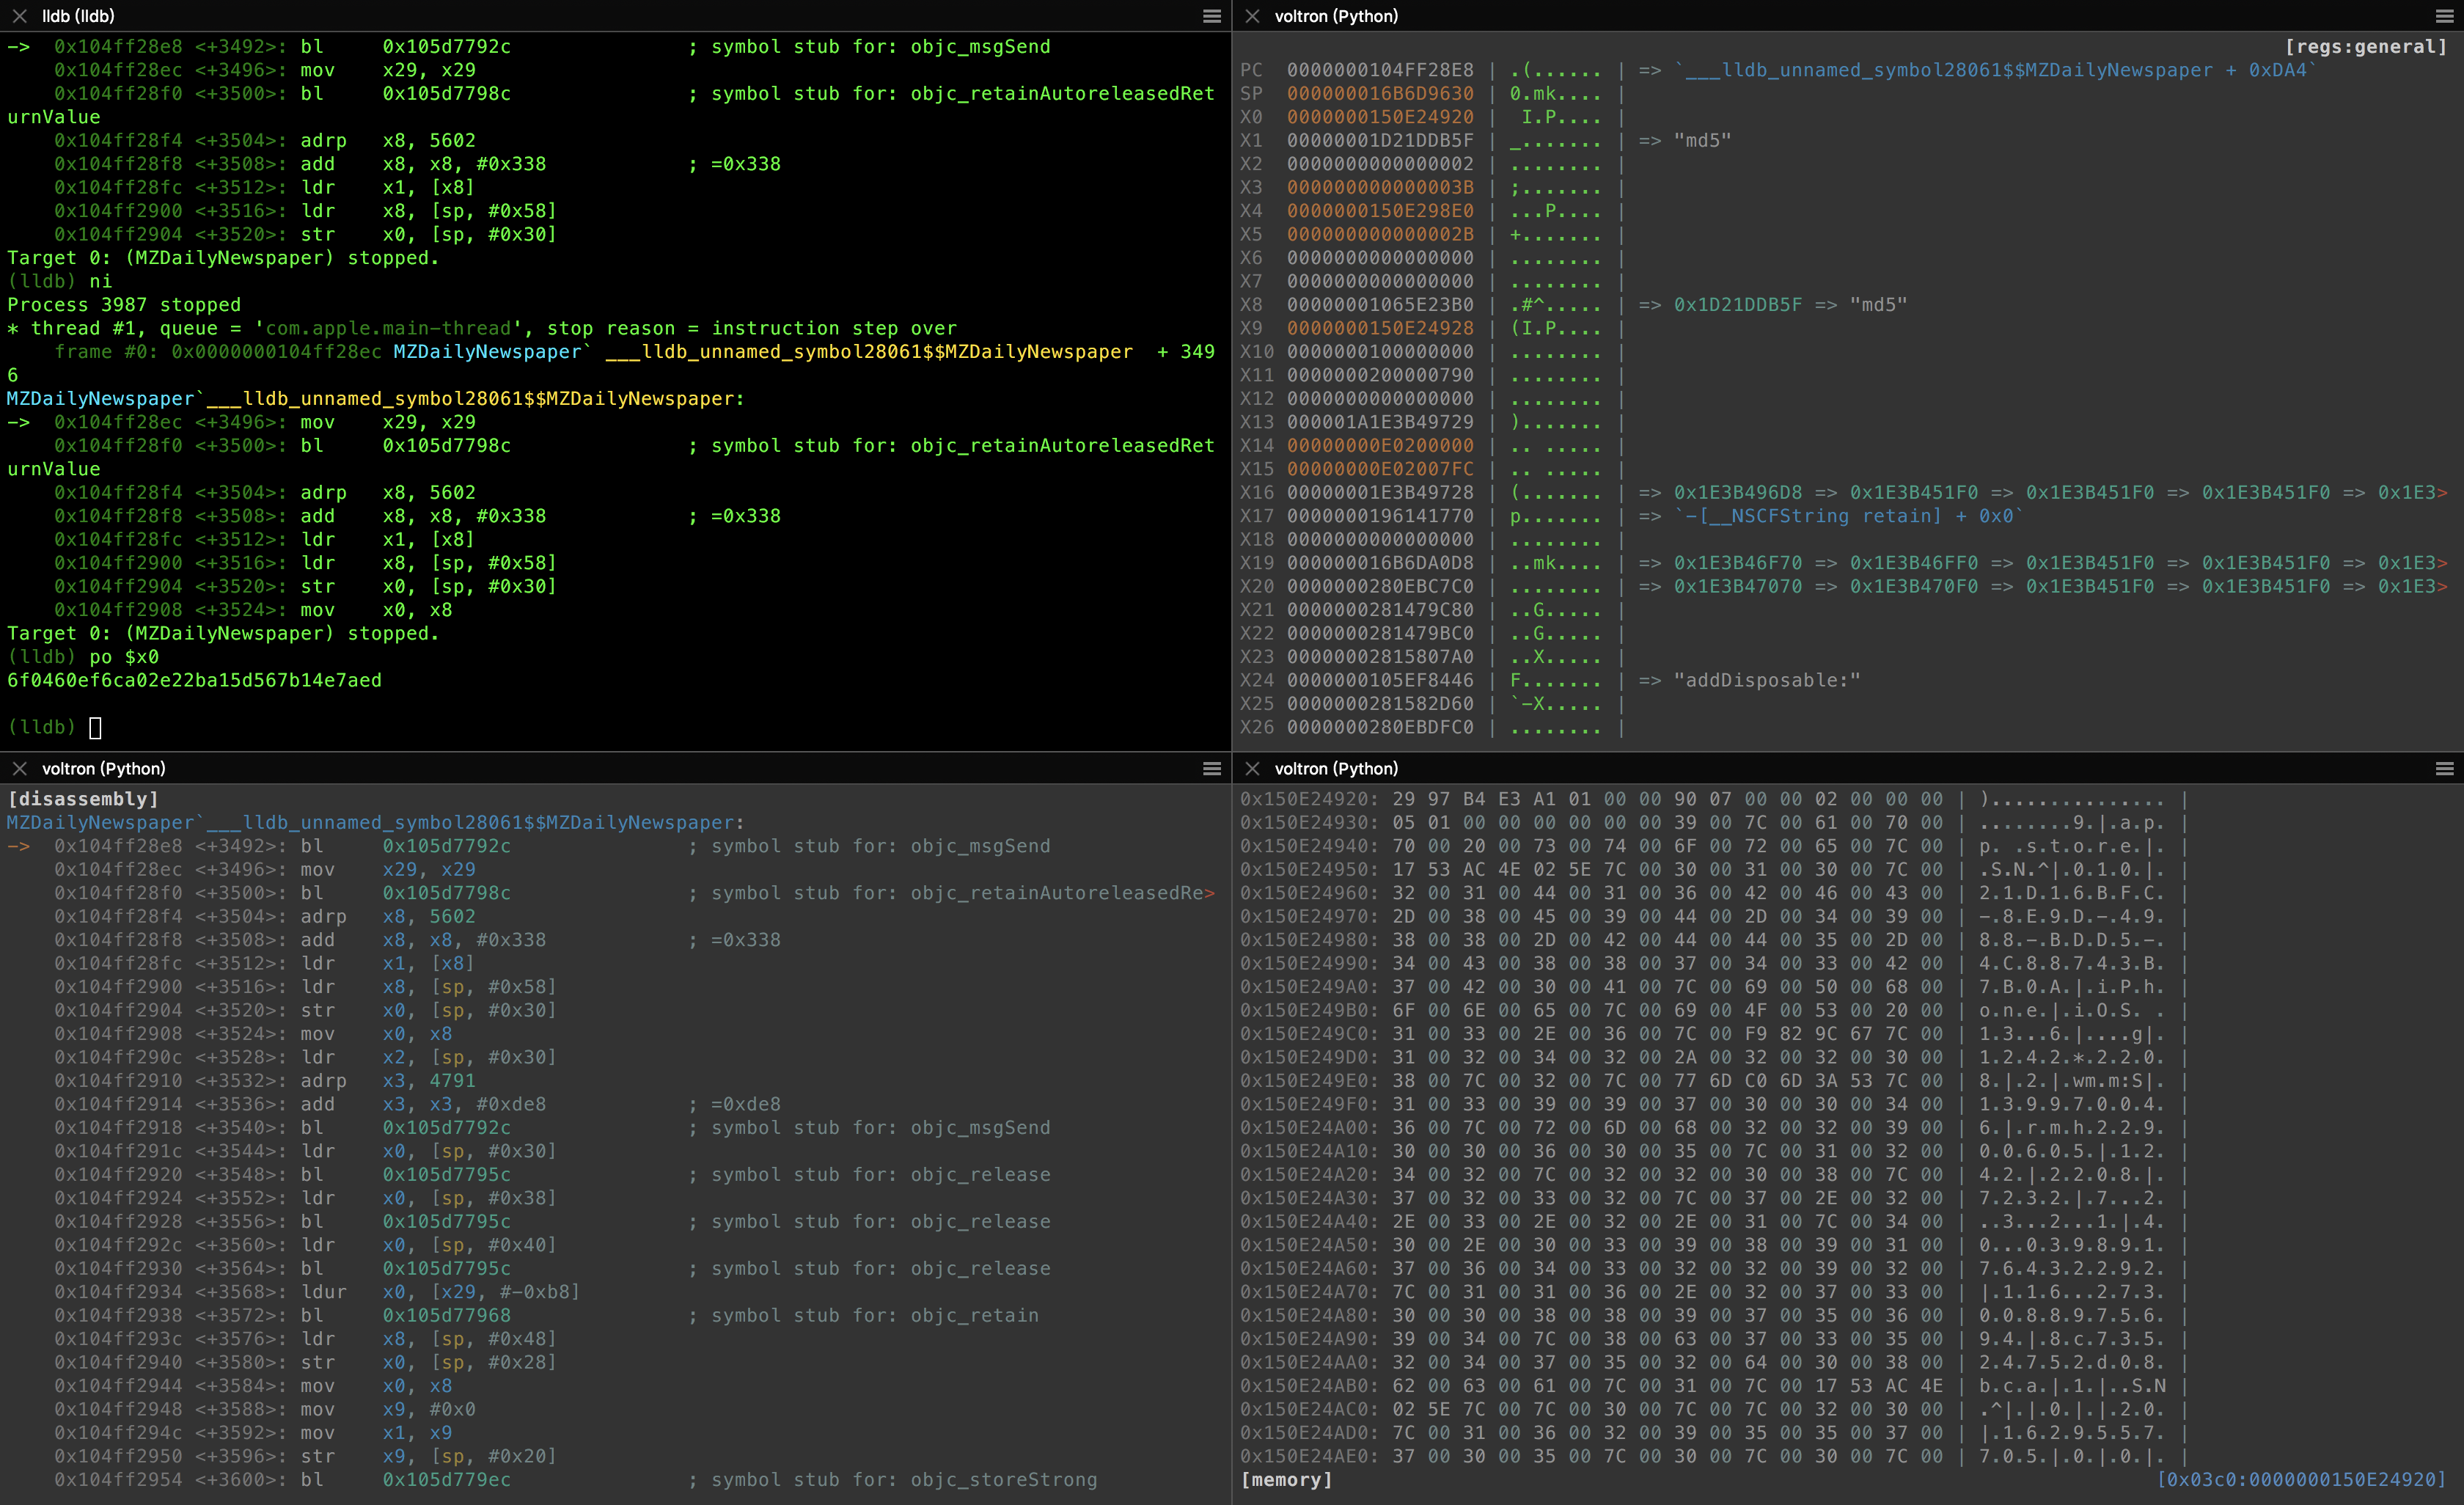This screenshot has width=2464, height=1505.
Task: Click the PC register value row
Action: click(1380, 70)
